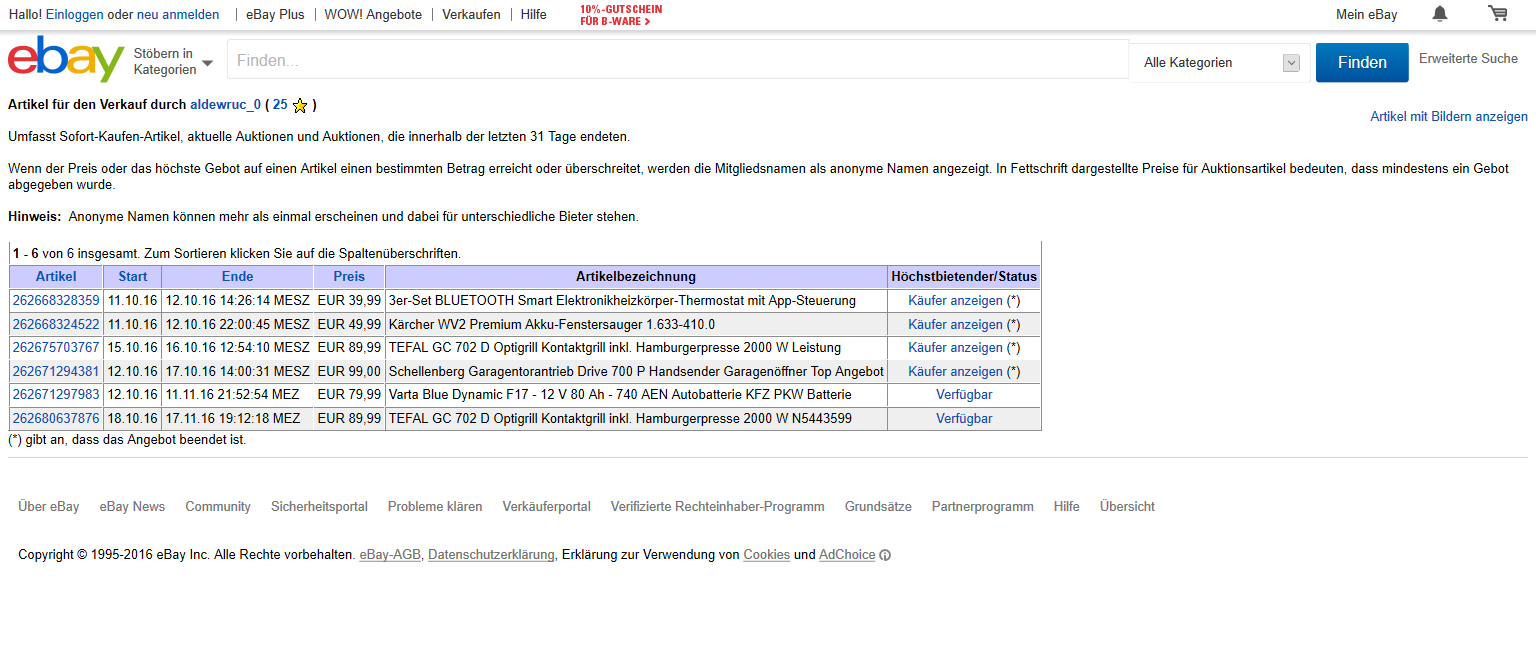This screenshot has width=1536, height=654.
Task: Click Käufer anzeigen for the BLUETOOTH thermostat
Action: tap(955, 300)
